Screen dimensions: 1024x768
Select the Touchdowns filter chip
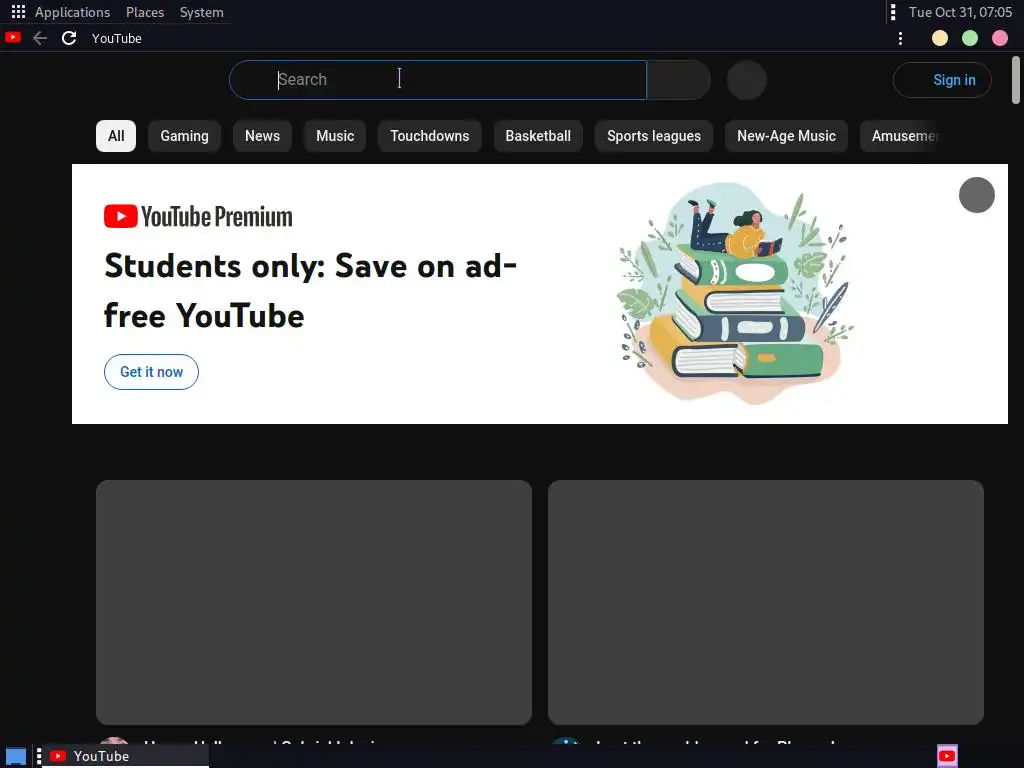coord(429,136)
